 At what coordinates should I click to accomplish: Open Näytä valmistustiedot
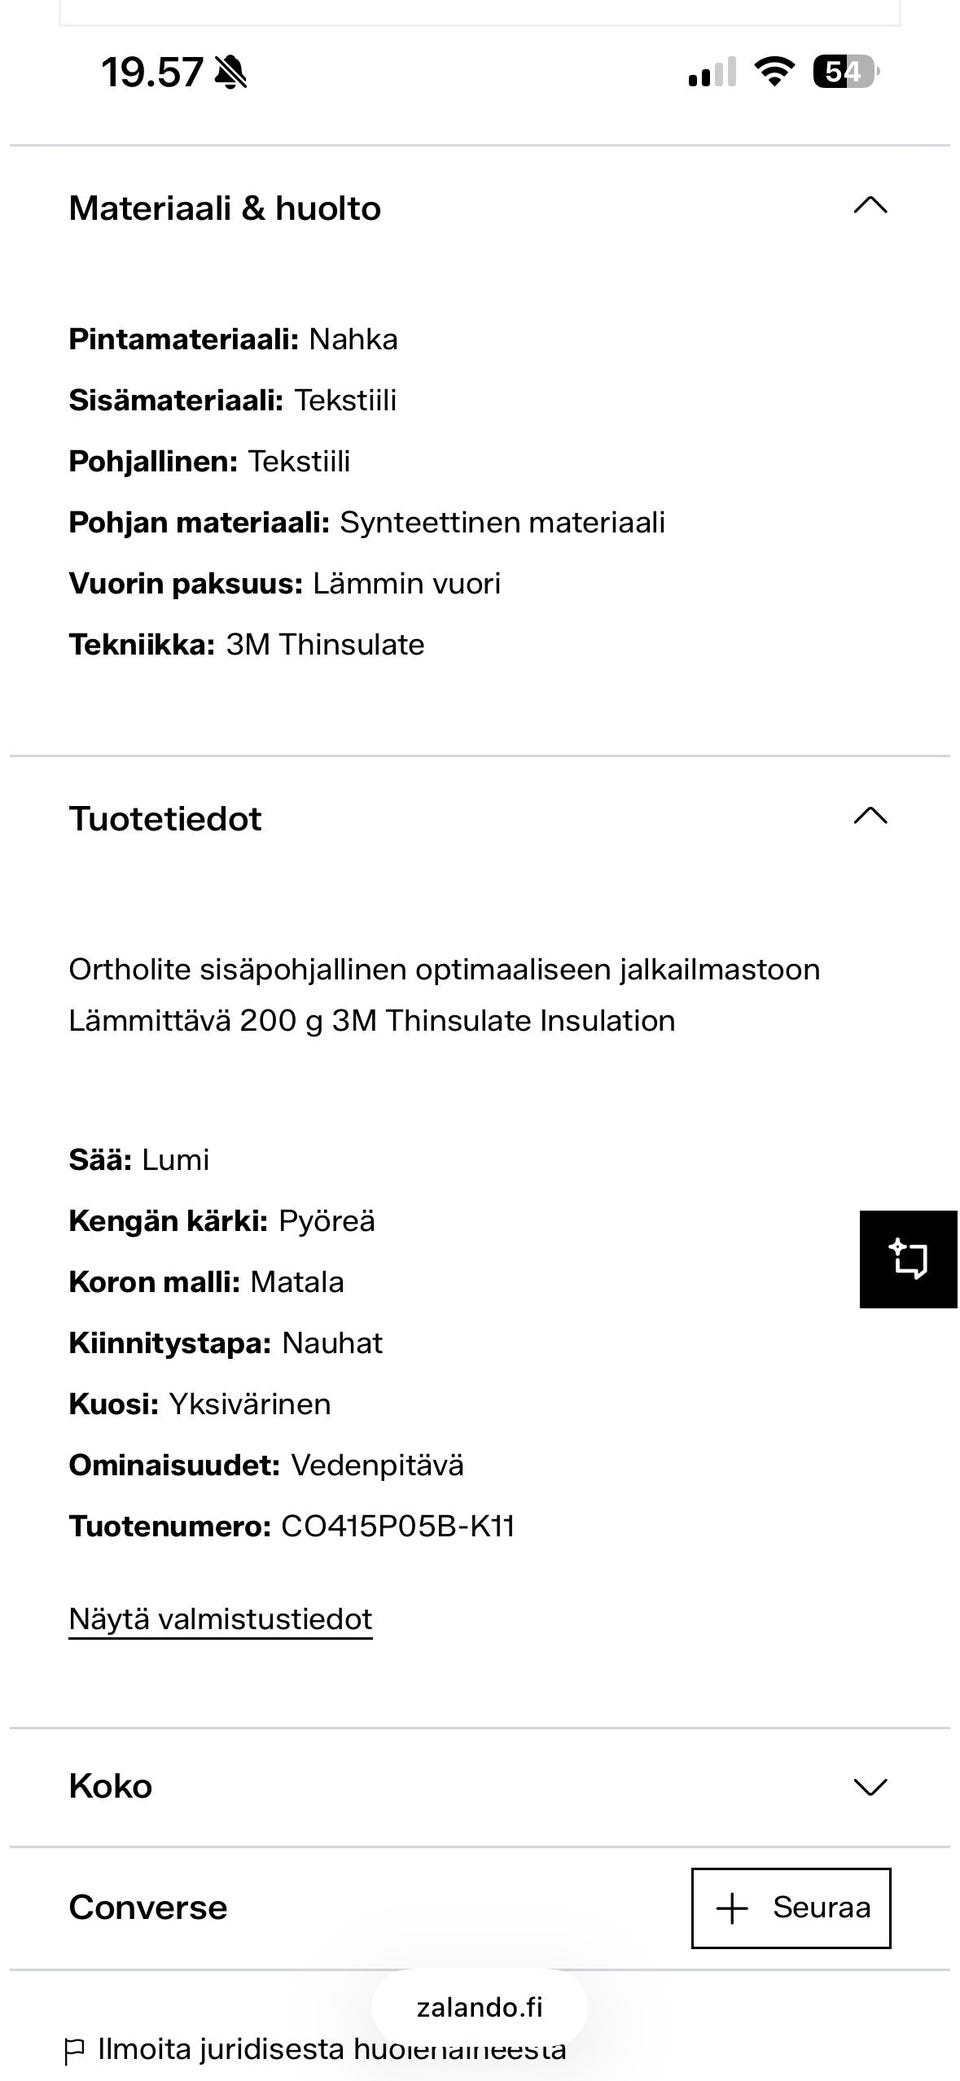(220, 1618)
